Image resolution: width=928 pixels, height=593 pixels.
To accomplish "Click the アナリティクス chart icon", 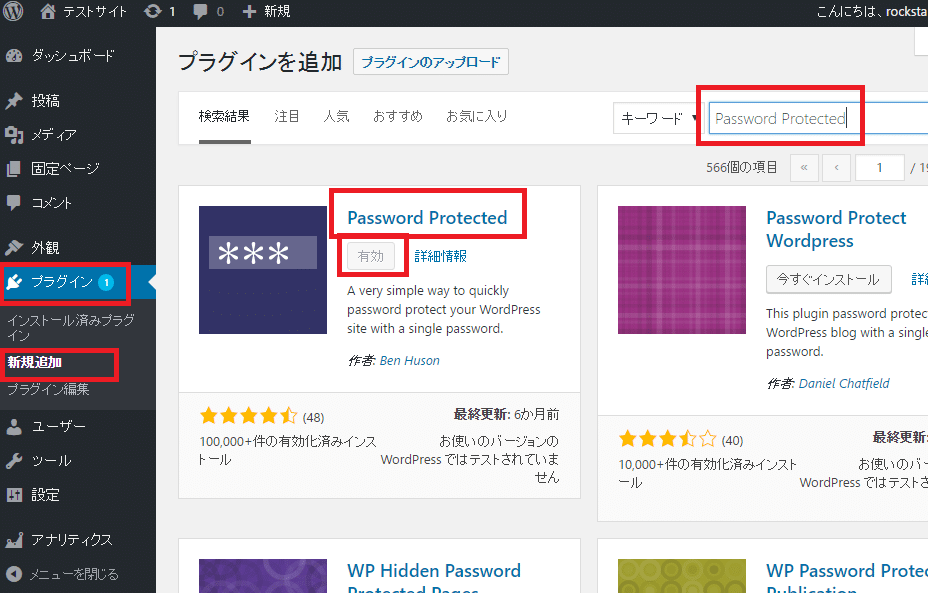I will [x=14, y=540].
